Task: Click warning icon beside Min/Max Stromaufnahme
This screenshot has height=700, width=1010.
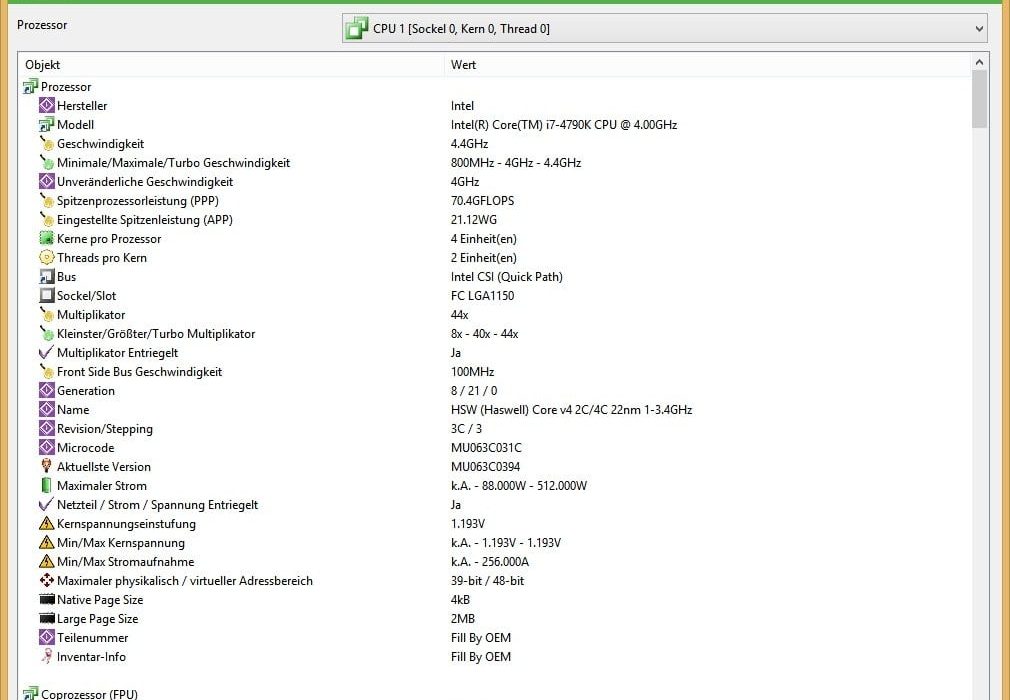Action: [46, 561]
